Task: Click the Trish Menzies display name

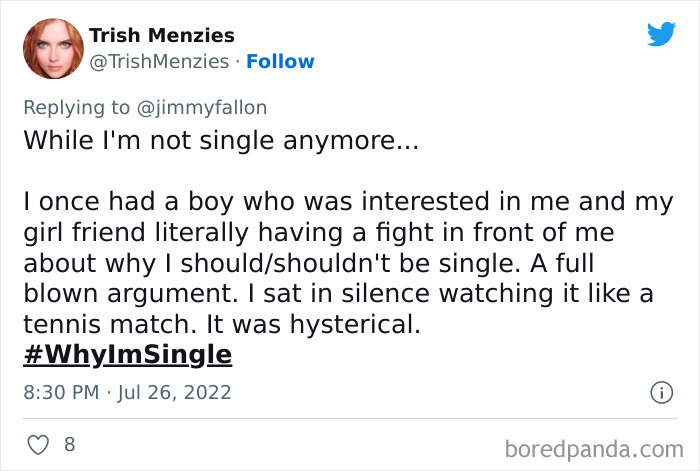Action: click(162, 36)
